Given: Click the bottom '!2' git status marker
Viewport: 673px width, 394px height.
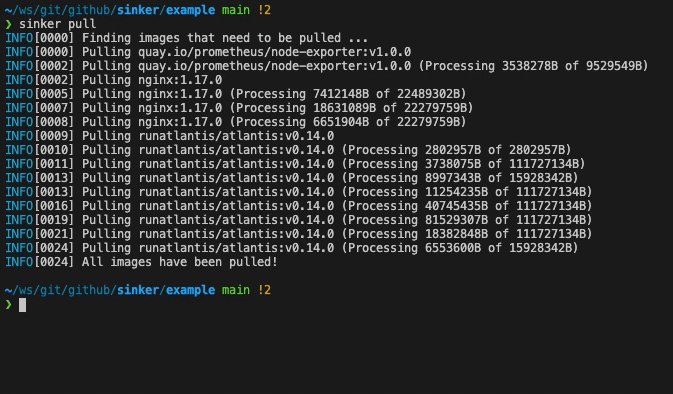Looking at the screenshot, I should pos(264,290).
